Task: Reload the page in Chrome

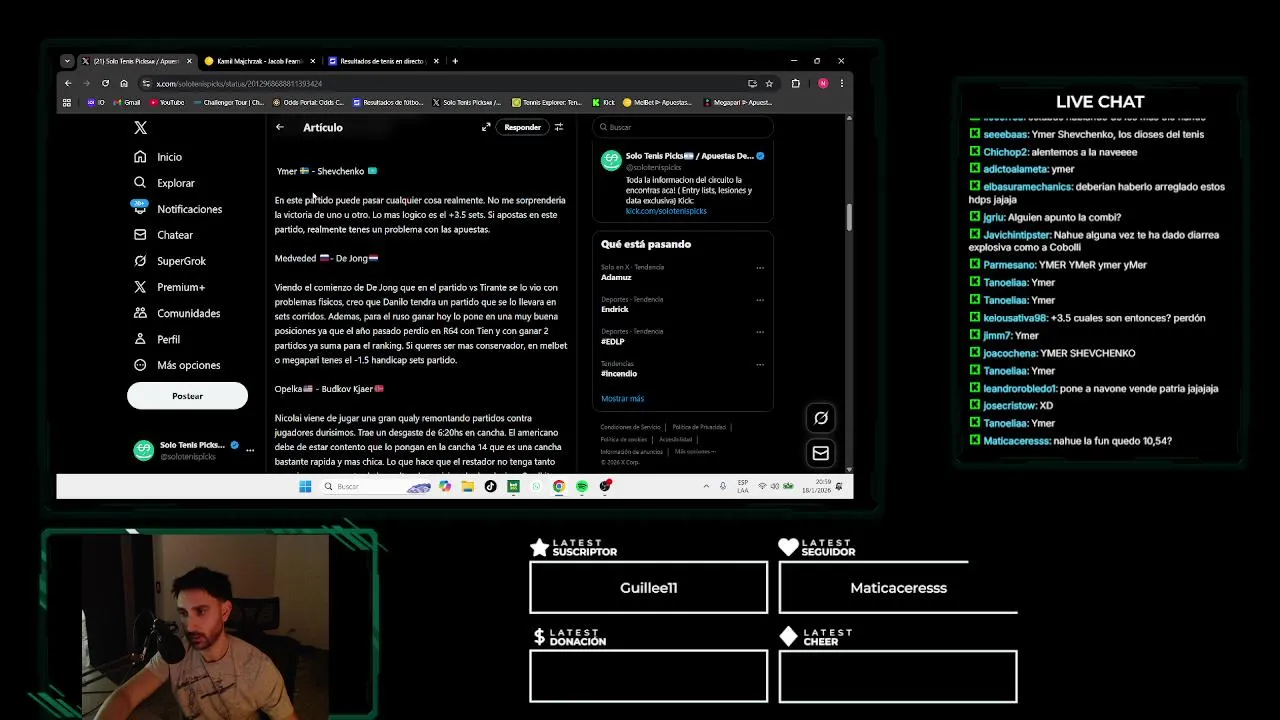Action: (x=105, y=83)
